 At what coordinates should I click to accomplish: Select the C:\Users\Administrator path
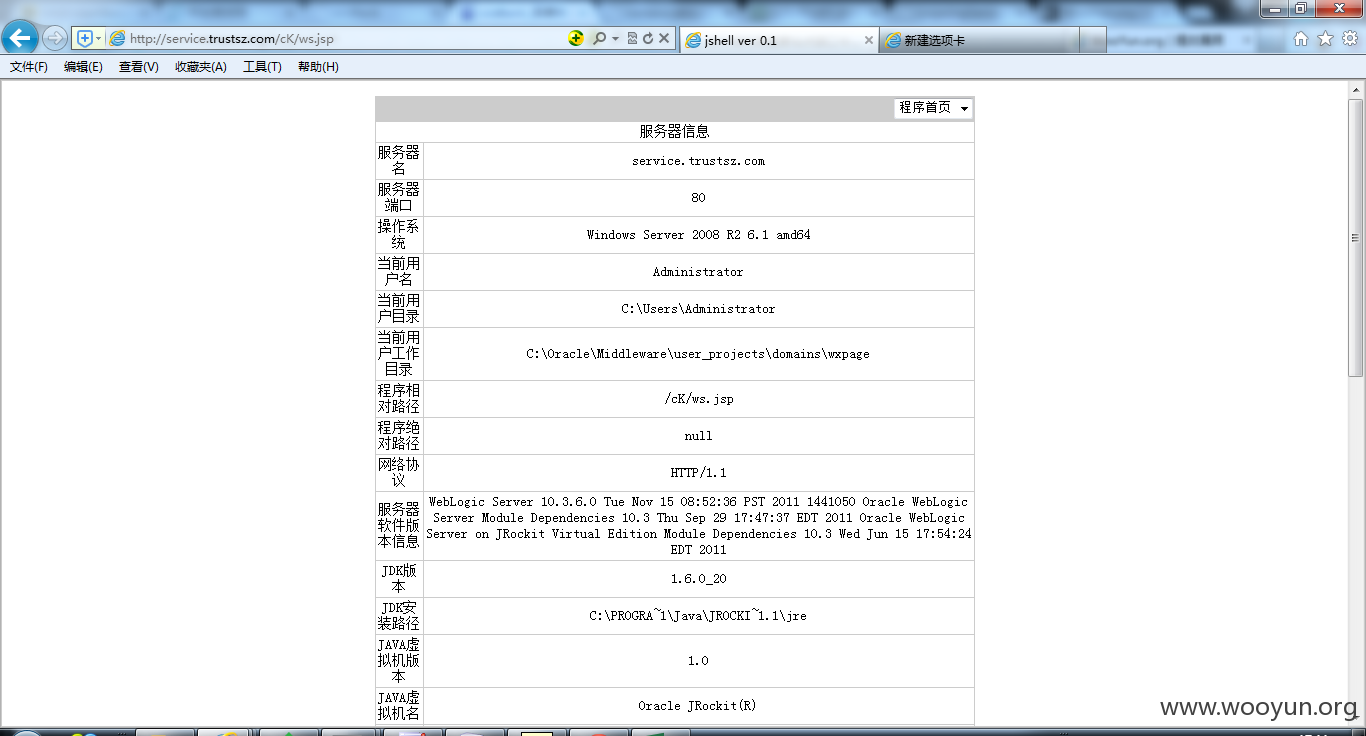698,309
